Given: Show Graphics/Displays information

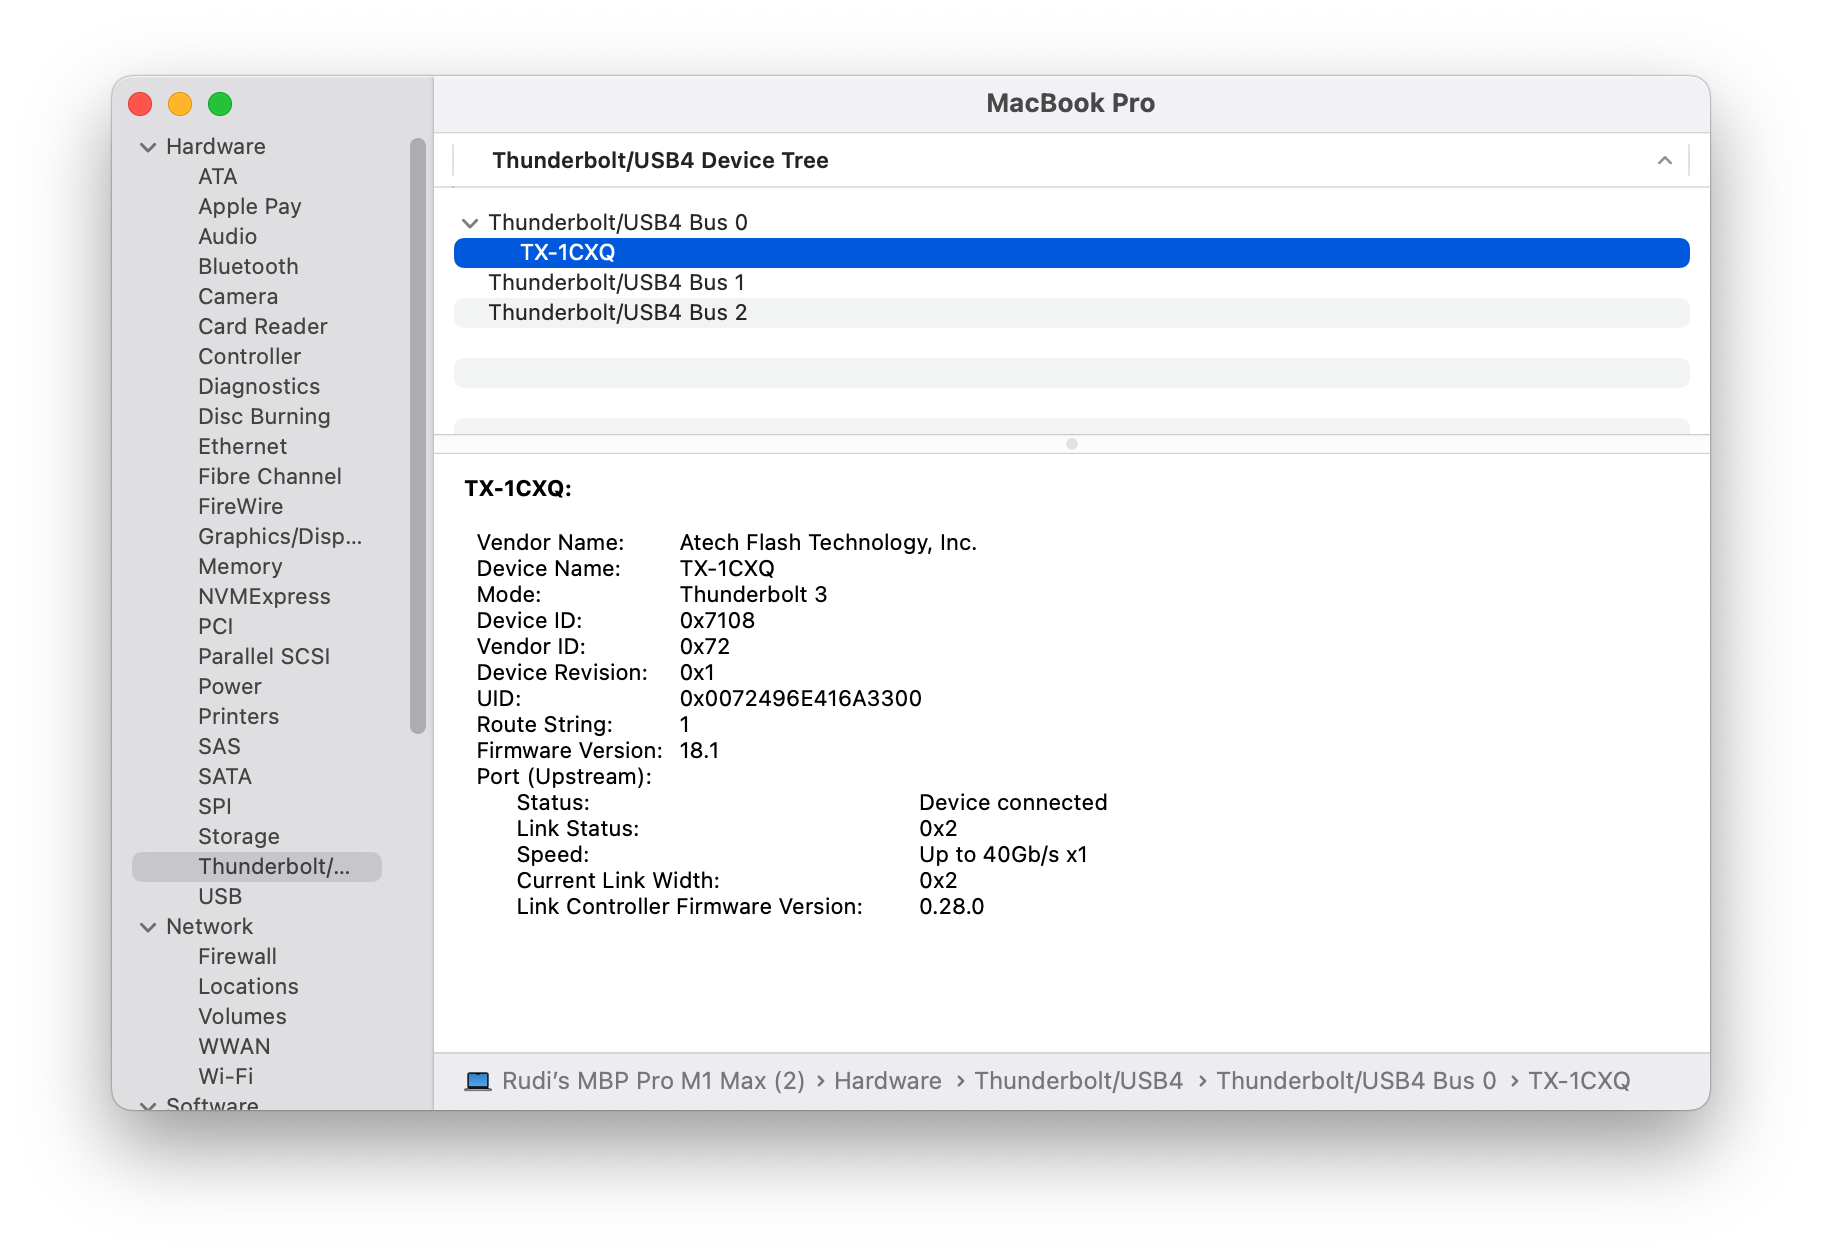Looking at the screenshot, I should [280, 537].
